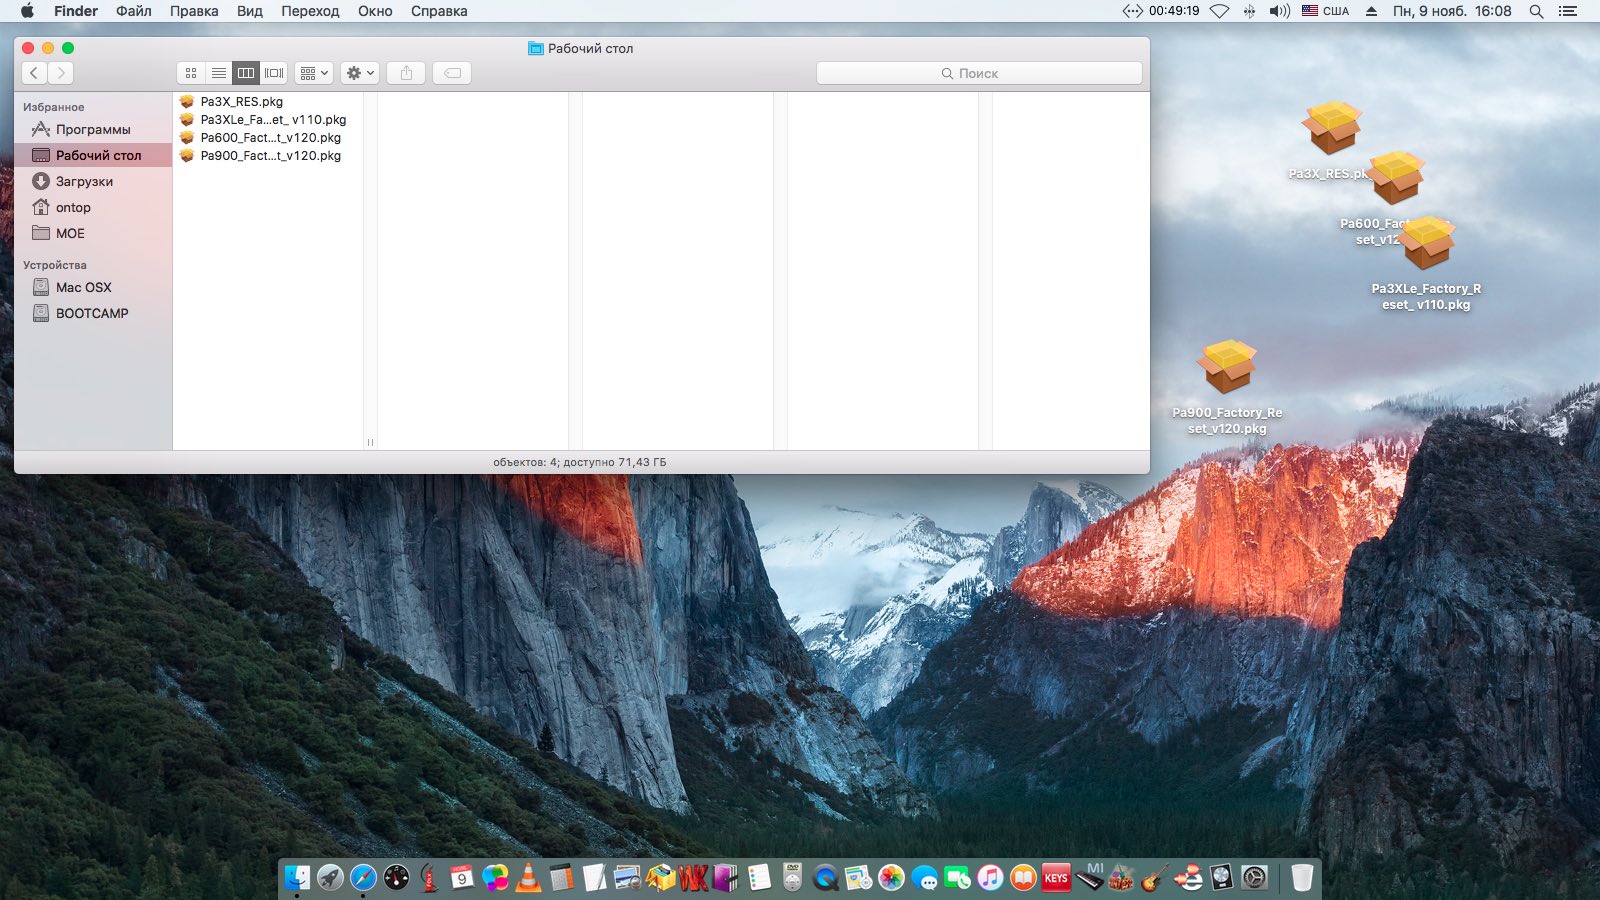Open Calendar from the Dock
The width and height of the screenshot is (1600, 900).
pos(462,877)
